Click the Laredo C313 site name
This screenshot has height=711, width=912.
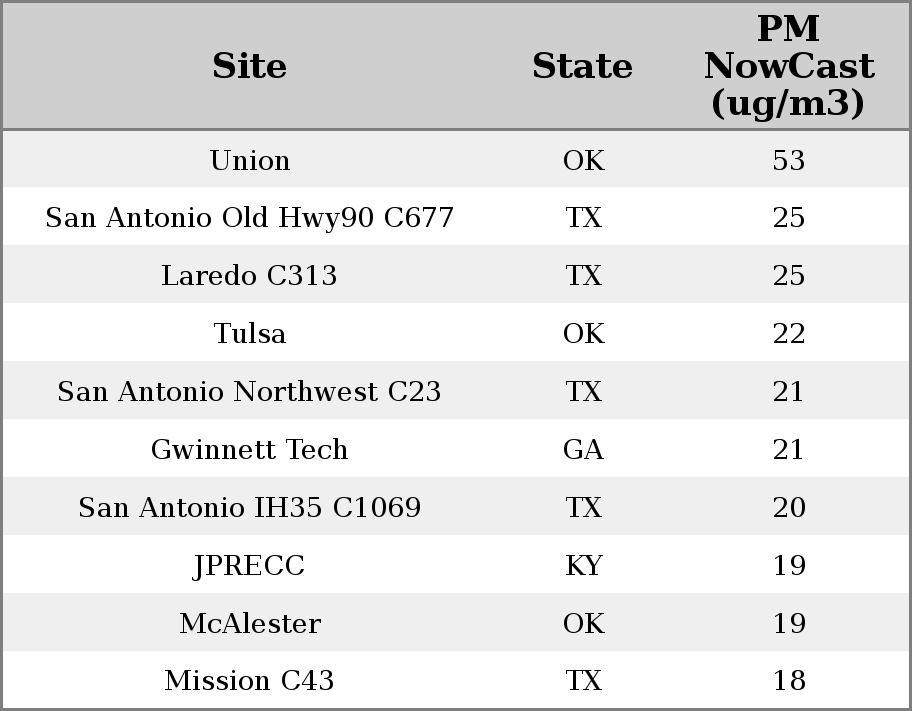tap(249, 275)
